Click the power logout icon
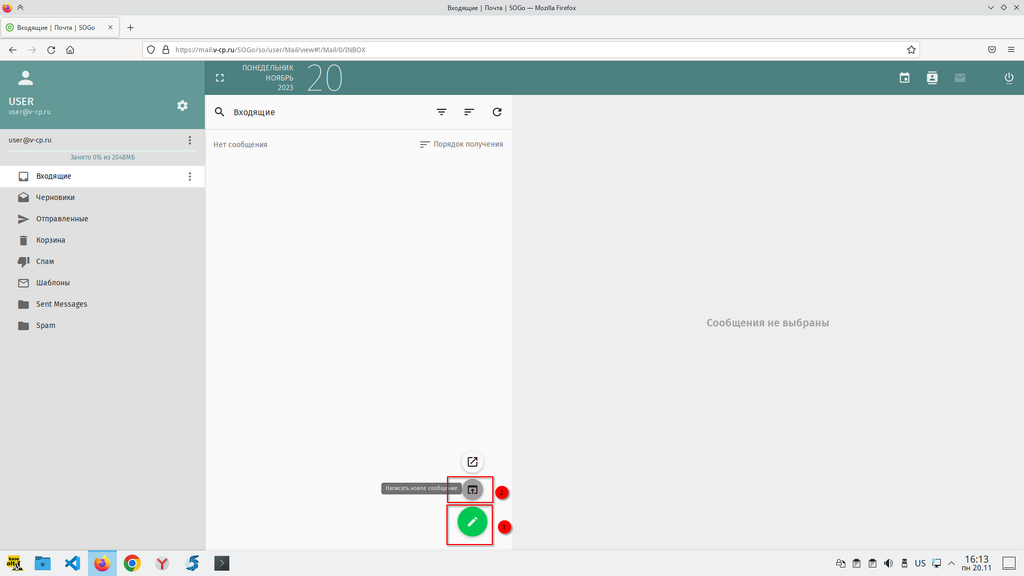Image resolution: width=1024 pixels, height=576 pixels. point(1008,78)
